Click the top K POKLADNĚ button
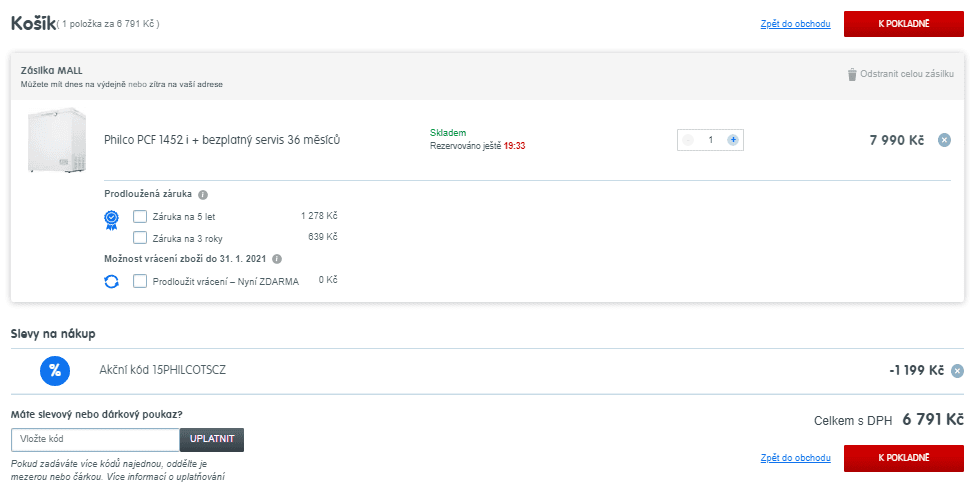The image size is (976, 483). (904, 24)
